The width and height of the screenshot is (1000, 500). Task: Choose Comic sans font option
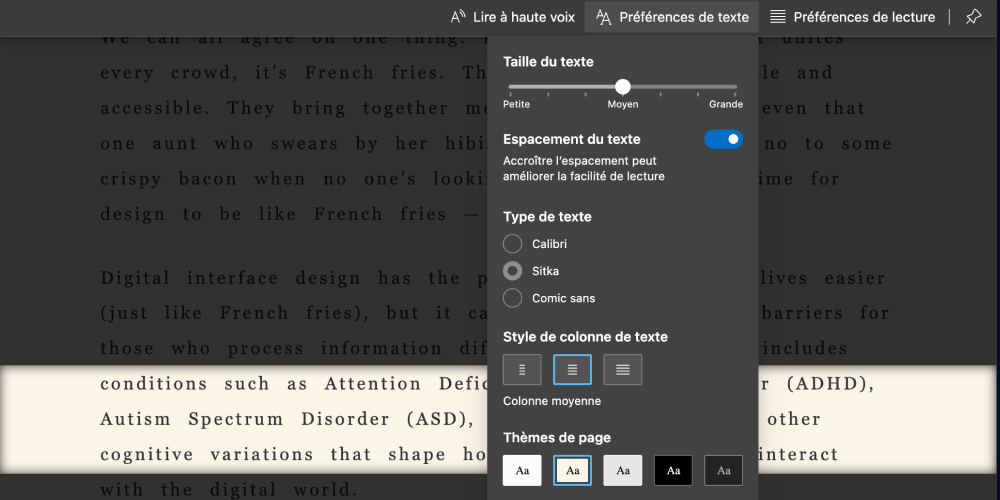tap(513, 298)
